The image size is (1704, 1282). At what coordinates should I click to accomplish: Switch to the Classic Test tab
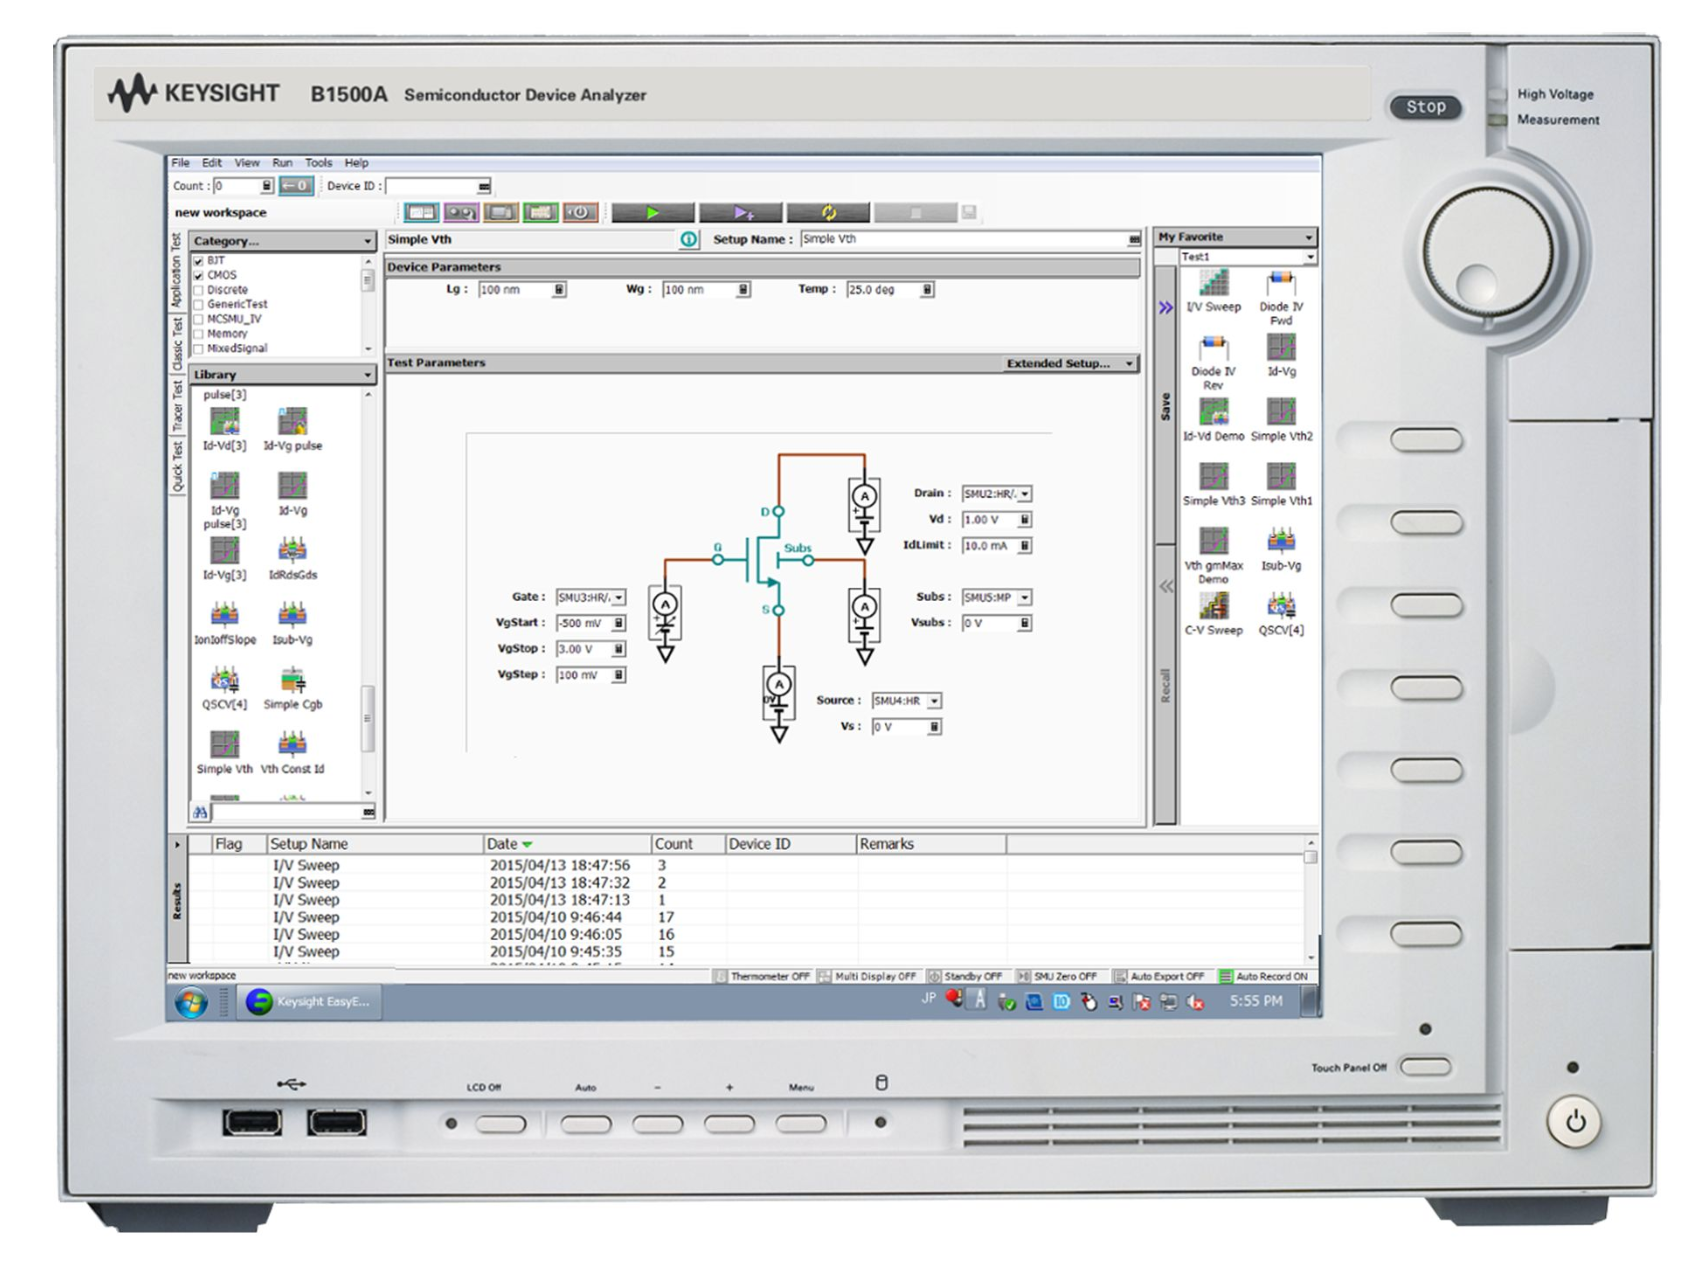click(177, 343)
